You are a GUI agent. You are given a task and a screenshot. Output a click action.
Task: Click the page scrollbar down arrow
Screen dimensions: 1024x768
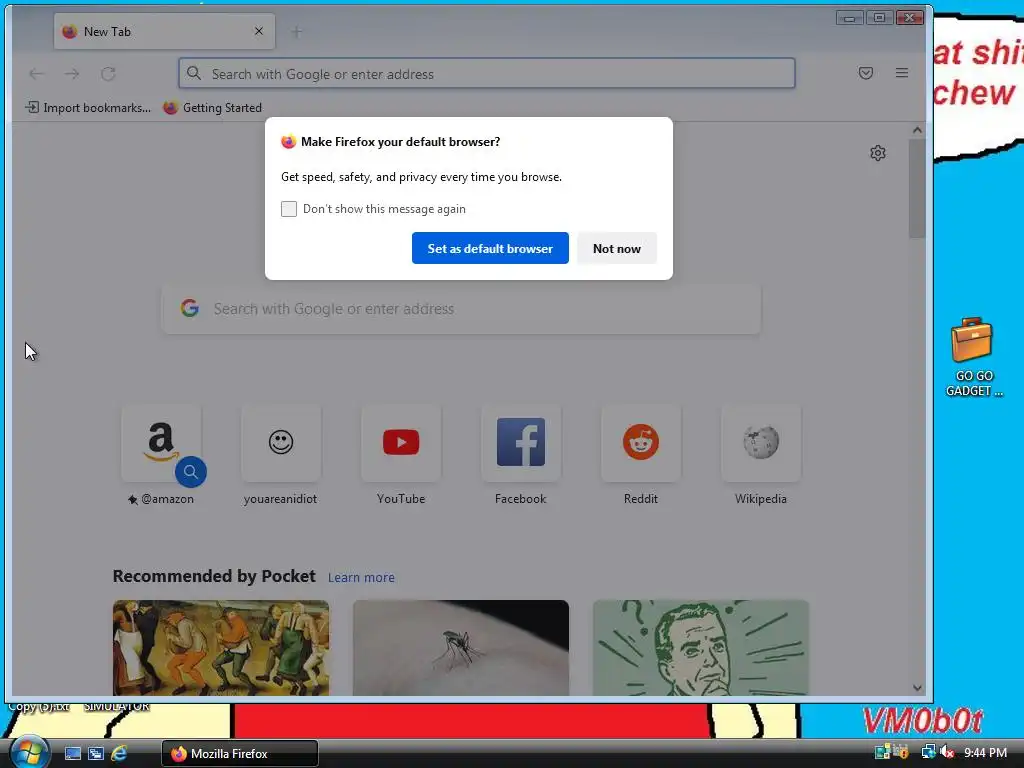(917, 688)
